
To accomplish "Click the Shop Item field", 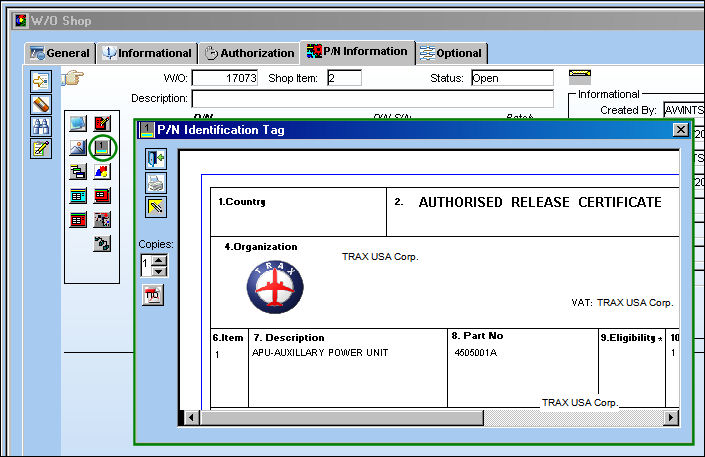I will coord(344,78).
